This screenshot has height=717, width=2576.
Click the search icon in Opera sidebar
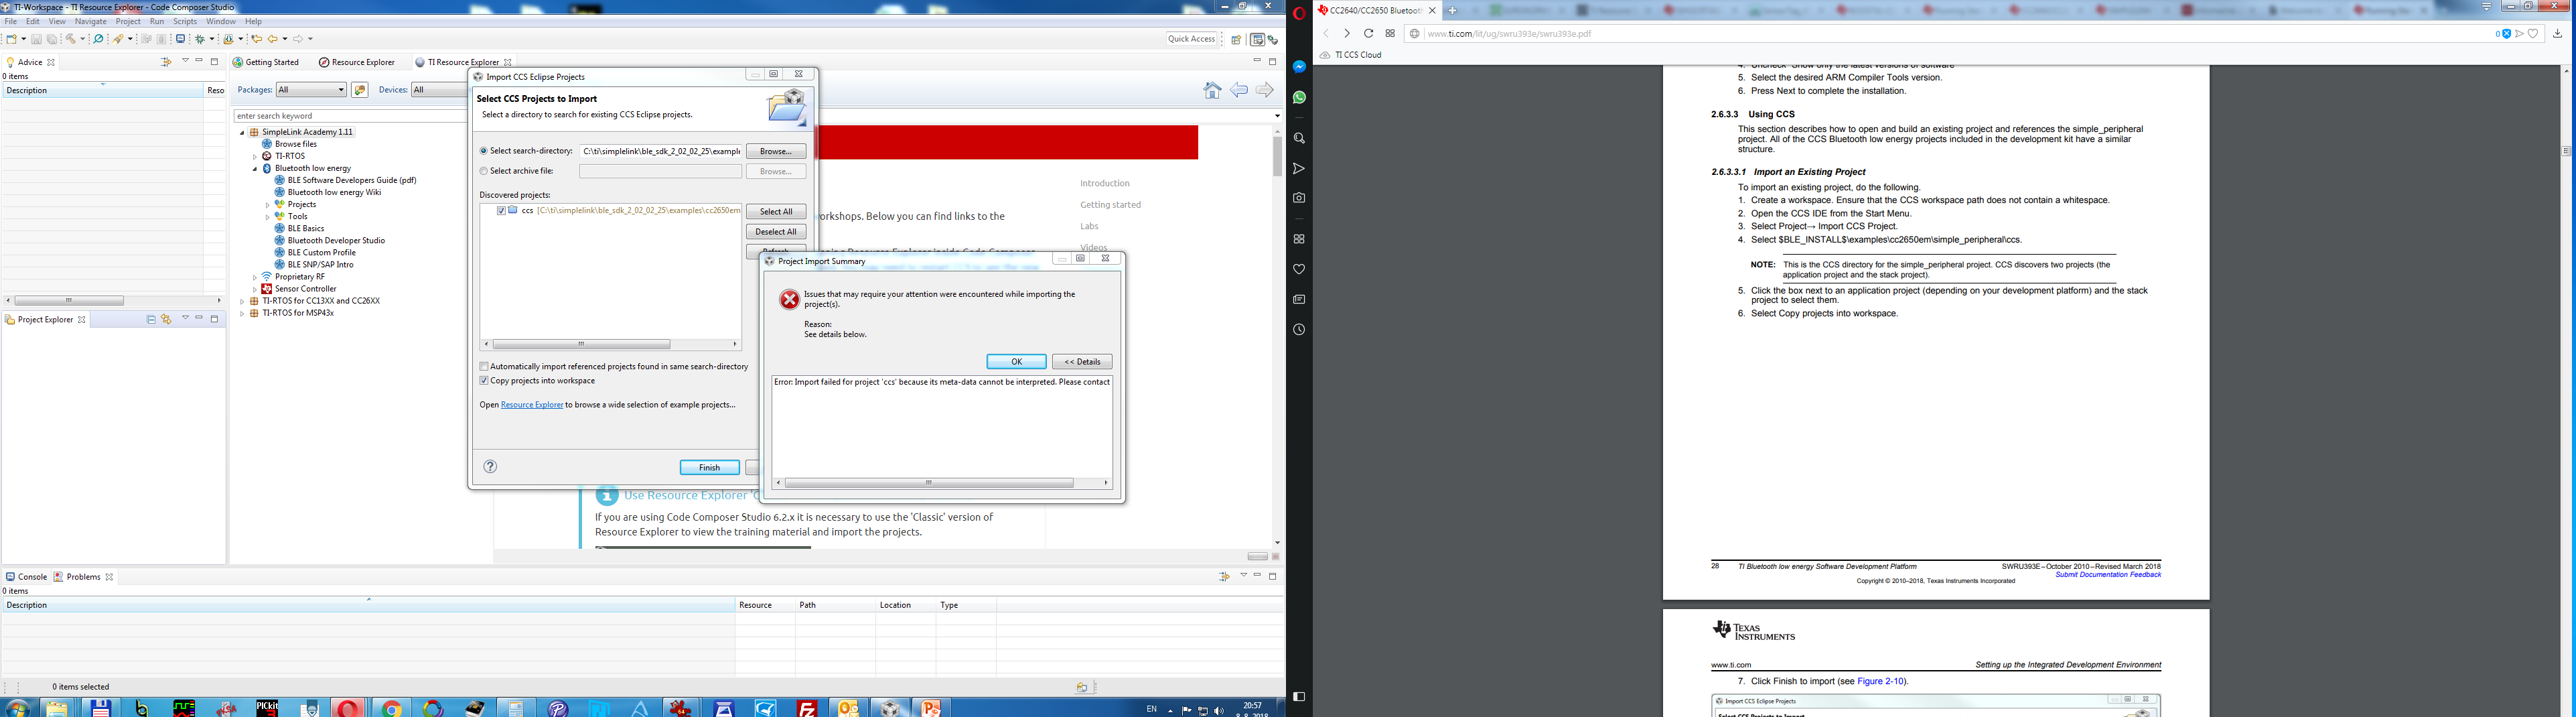coord(1299,138)
